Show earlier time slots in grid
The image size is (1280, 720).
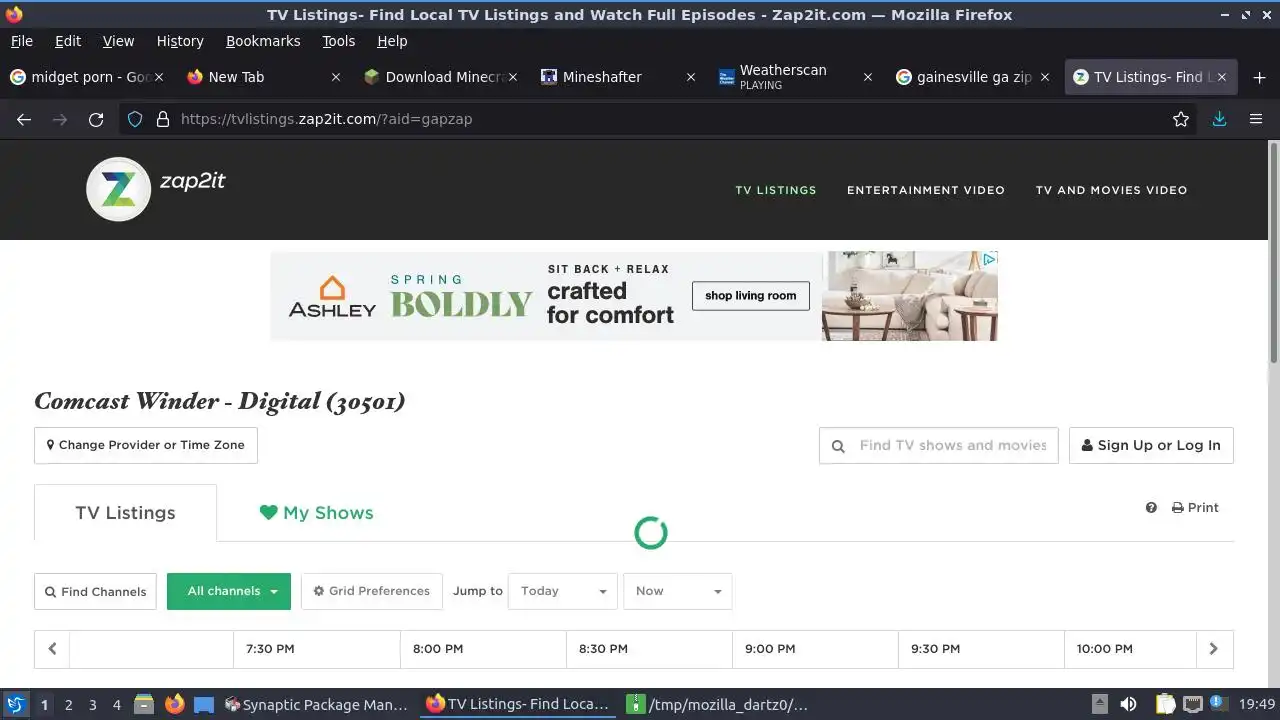coord(52,649)
